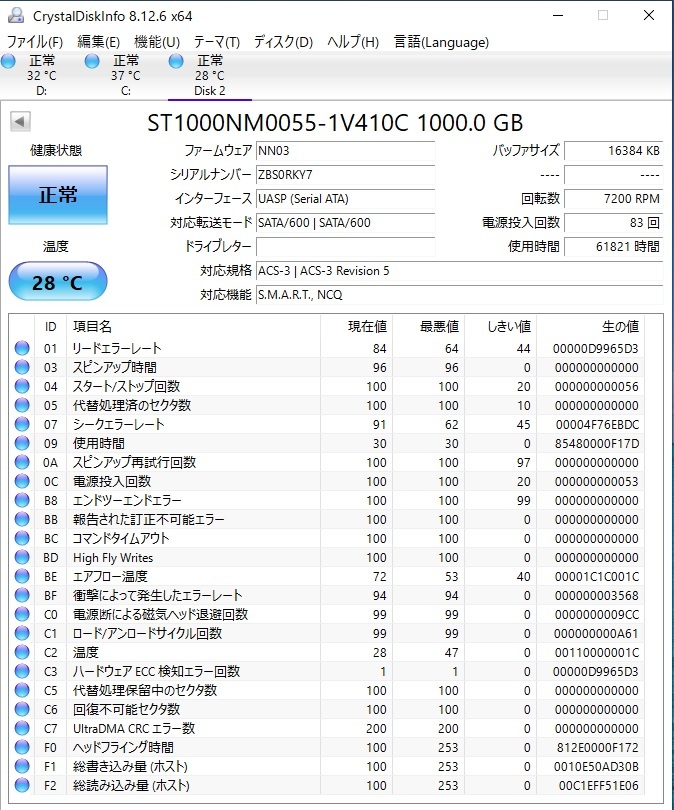Click the empty ドライブレター field
The width and height of the screenshot is (674, 810).
(x=346, y=247)
